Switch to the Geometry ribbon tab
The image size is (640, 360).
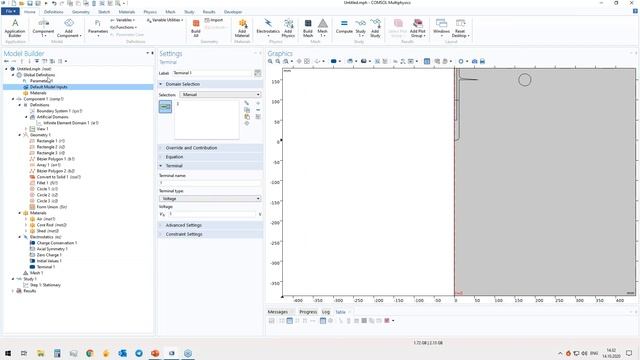click(80, 12)
